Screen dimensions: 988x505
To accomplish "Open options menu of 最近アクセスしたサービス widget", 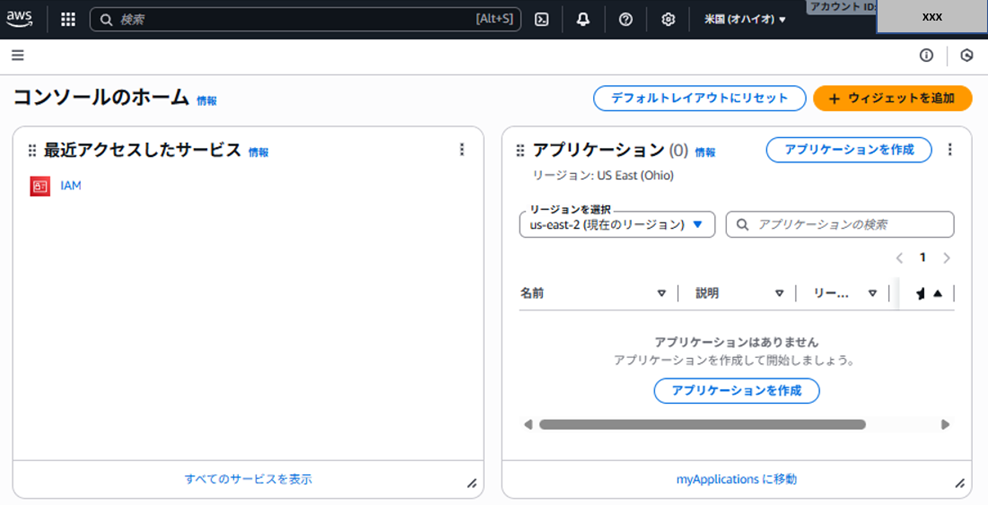I will tap(461, 150).
